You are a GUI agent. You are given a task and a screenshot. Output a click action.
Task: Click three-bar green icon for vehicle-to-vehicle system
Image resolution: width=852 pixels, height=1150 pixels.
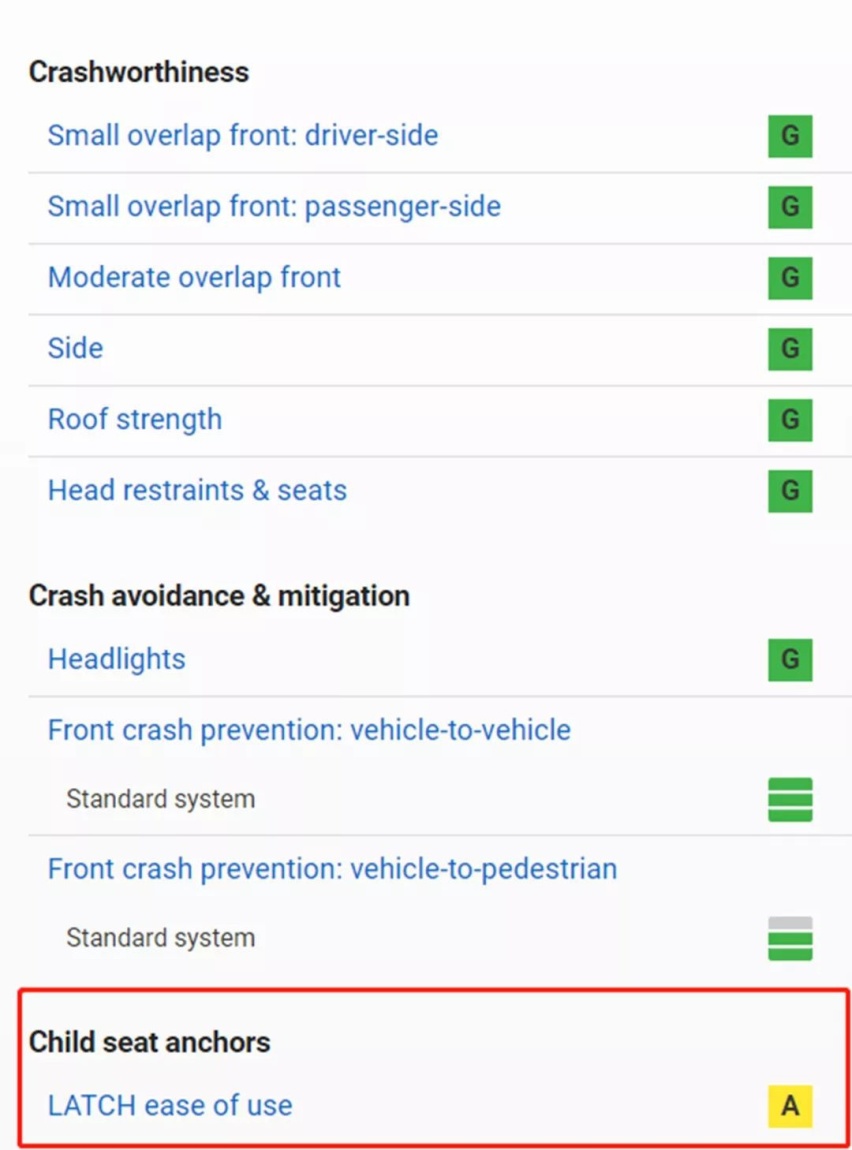click(x=790, y=799)
